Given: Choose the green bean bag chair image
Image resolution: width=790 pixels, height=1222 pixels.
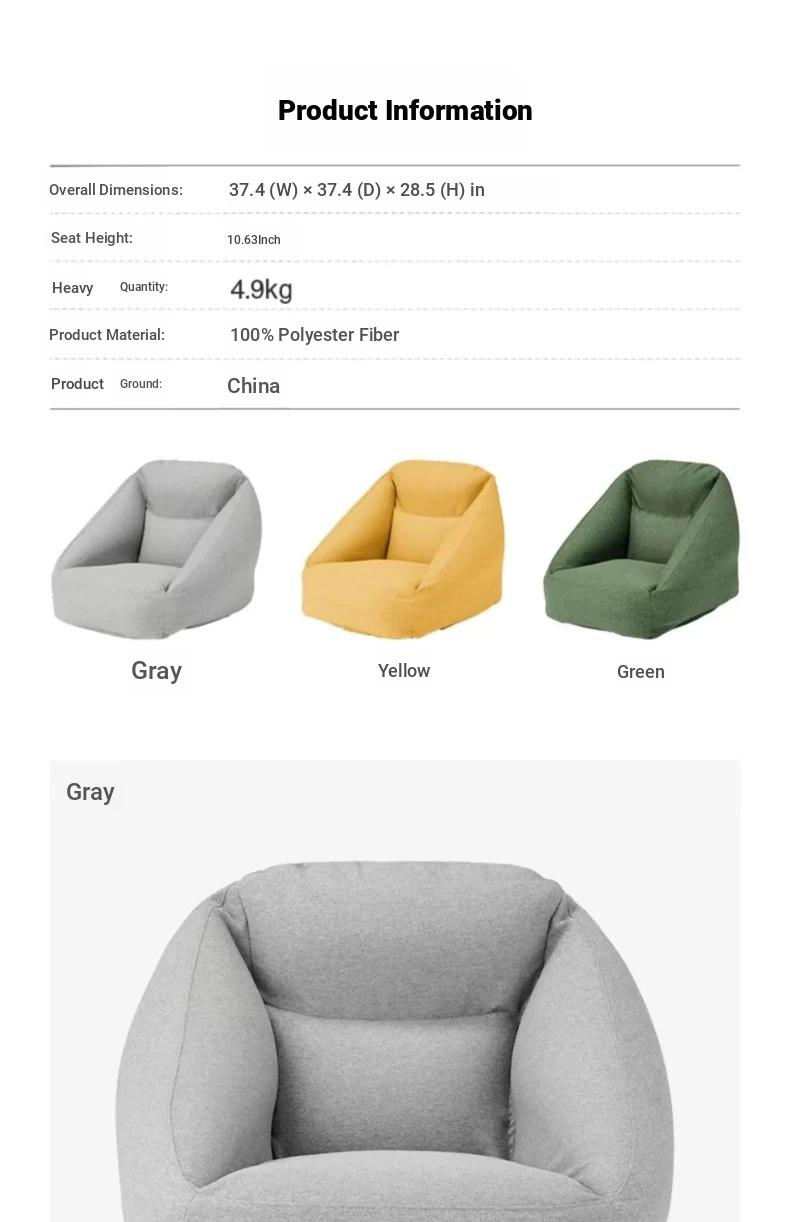Looking at the screenshot, I should (x=641, y=549).
